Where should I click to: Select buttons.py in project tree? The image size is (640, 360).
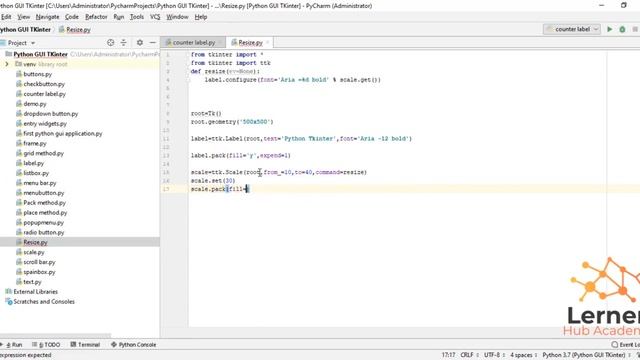38,74
